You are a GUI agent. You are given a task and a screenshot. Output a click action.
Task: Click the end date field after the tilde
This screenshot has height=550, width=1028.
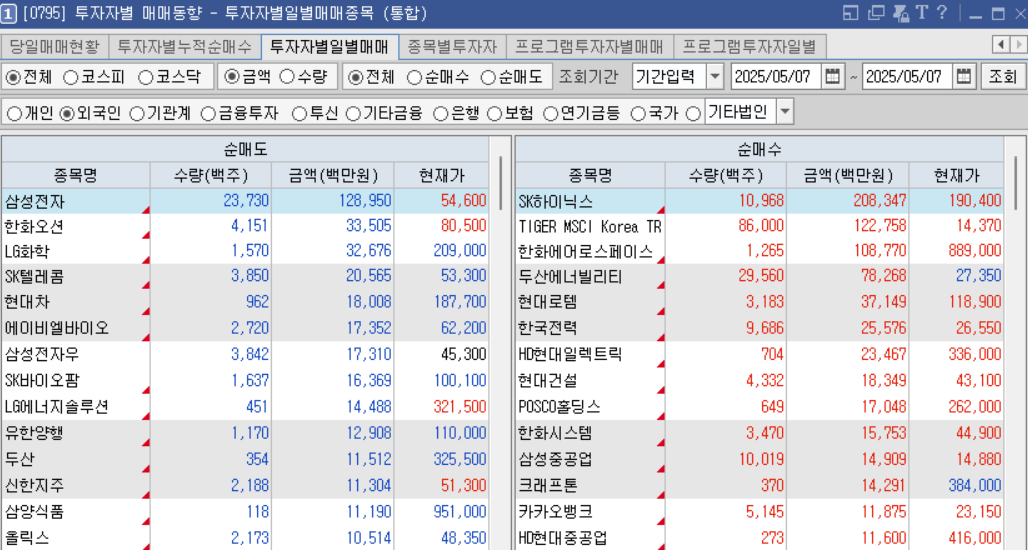click(908, 77)
